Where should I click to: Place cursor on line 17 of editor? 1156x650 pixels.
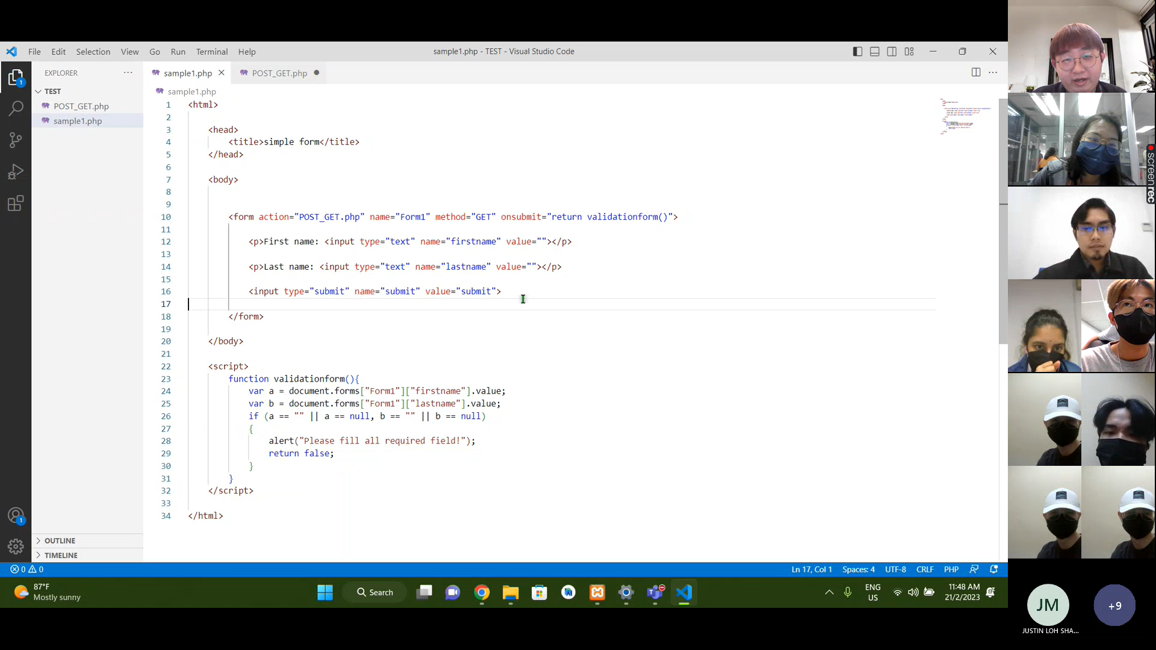tap(560, 304)
